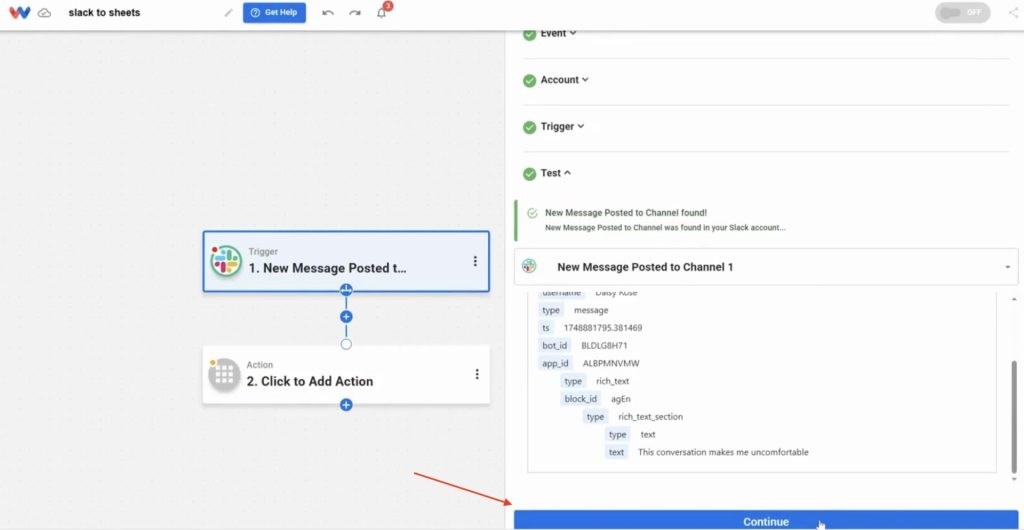Click the 'block_id' field label
The width and height of the screenshot is (1024, 530).
click(x=581, y=399)
